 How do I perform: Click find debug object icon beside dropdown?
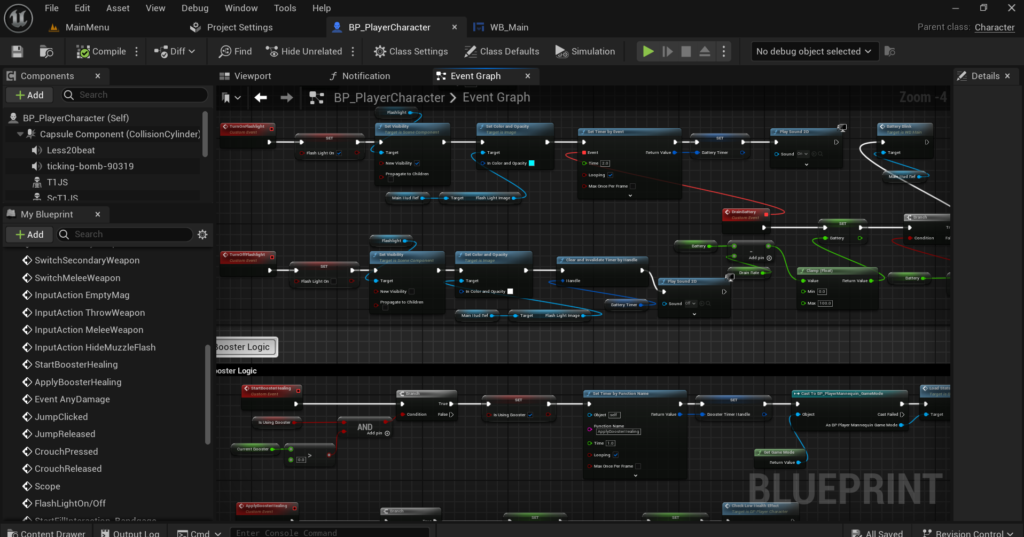click(x=889, y=52)
